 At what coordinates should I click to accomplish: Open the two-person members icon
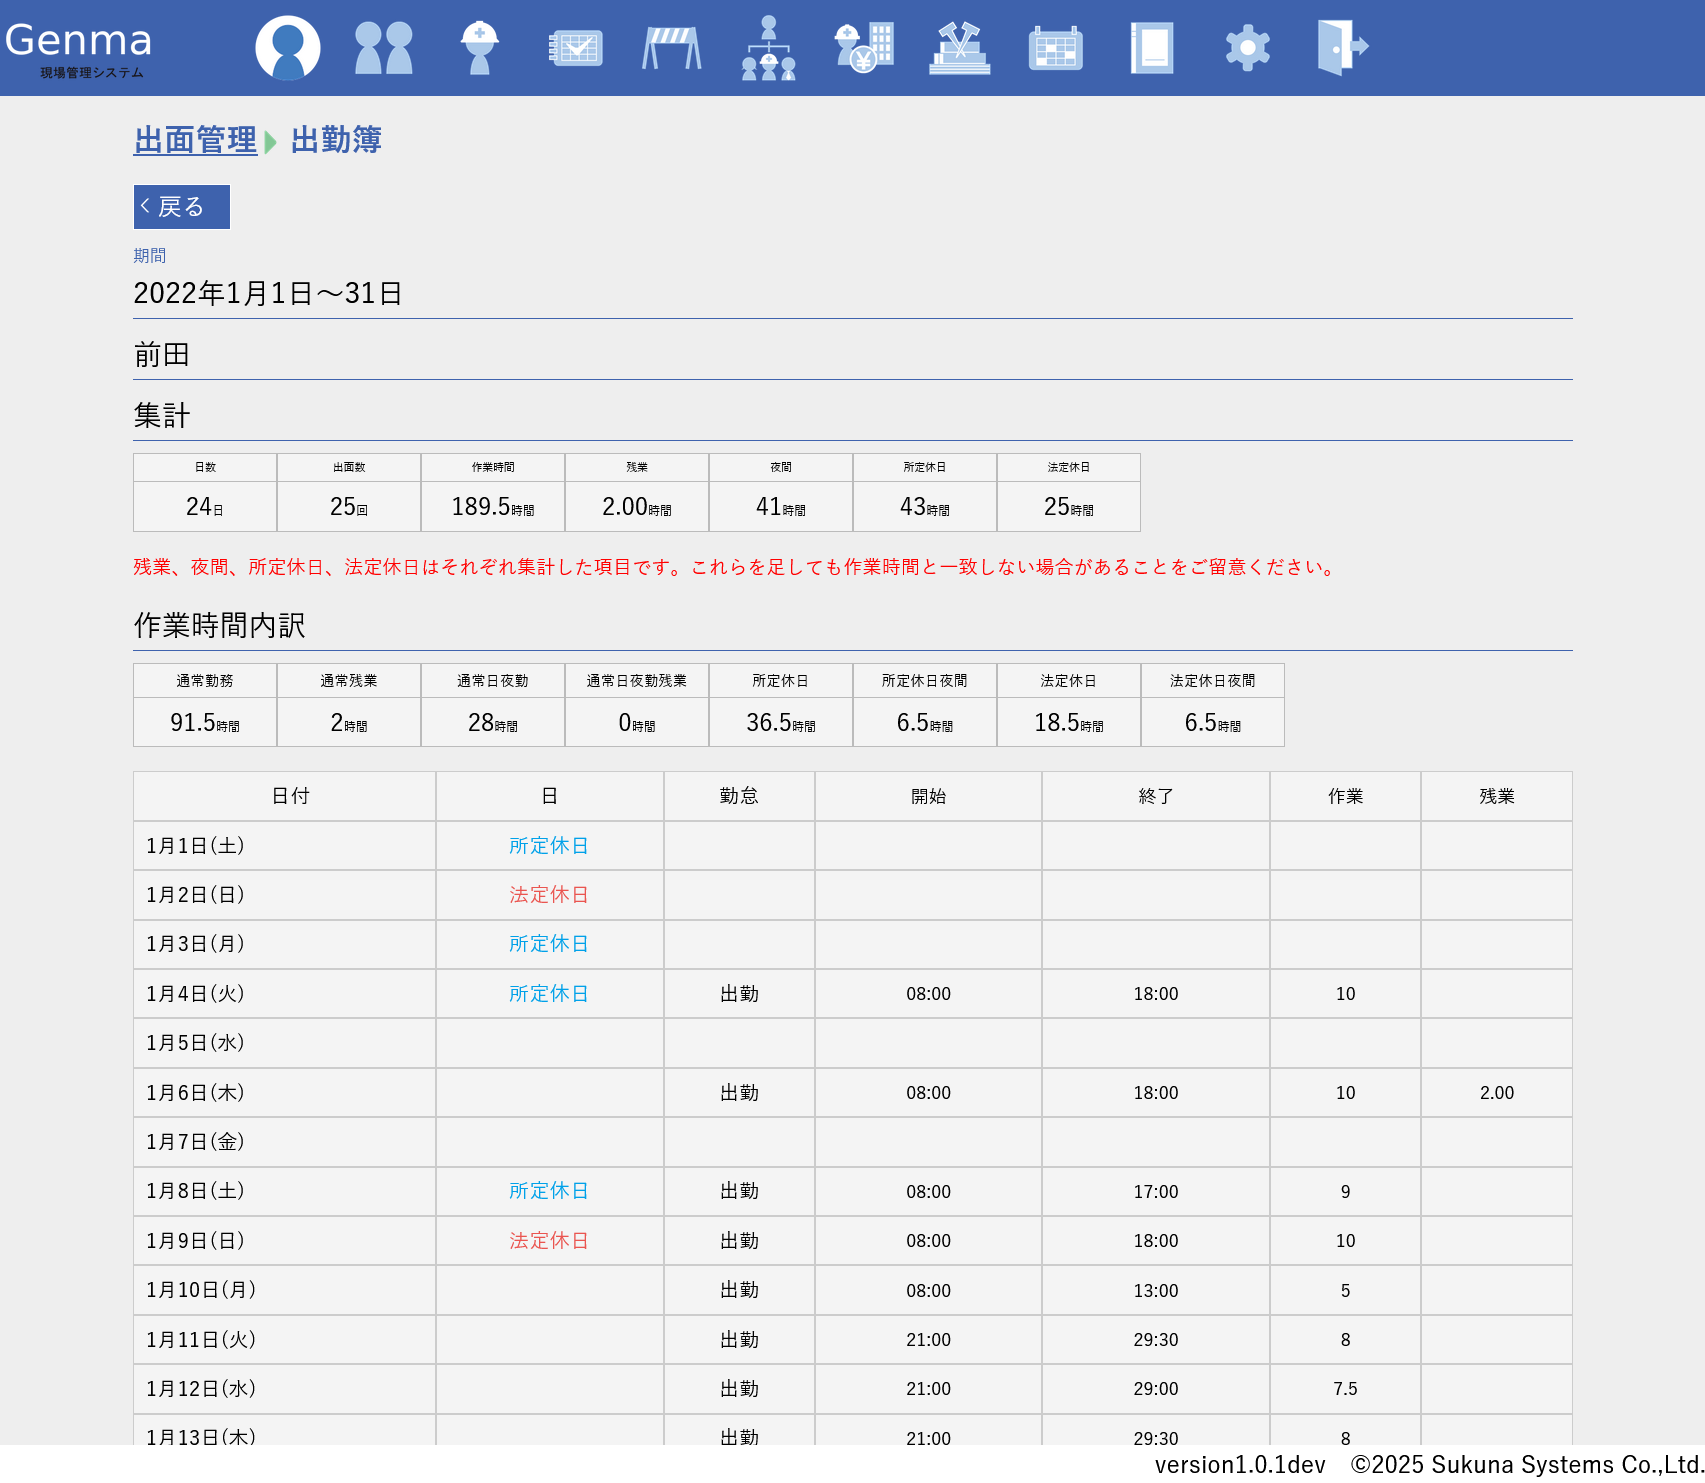tap(384, 47)
